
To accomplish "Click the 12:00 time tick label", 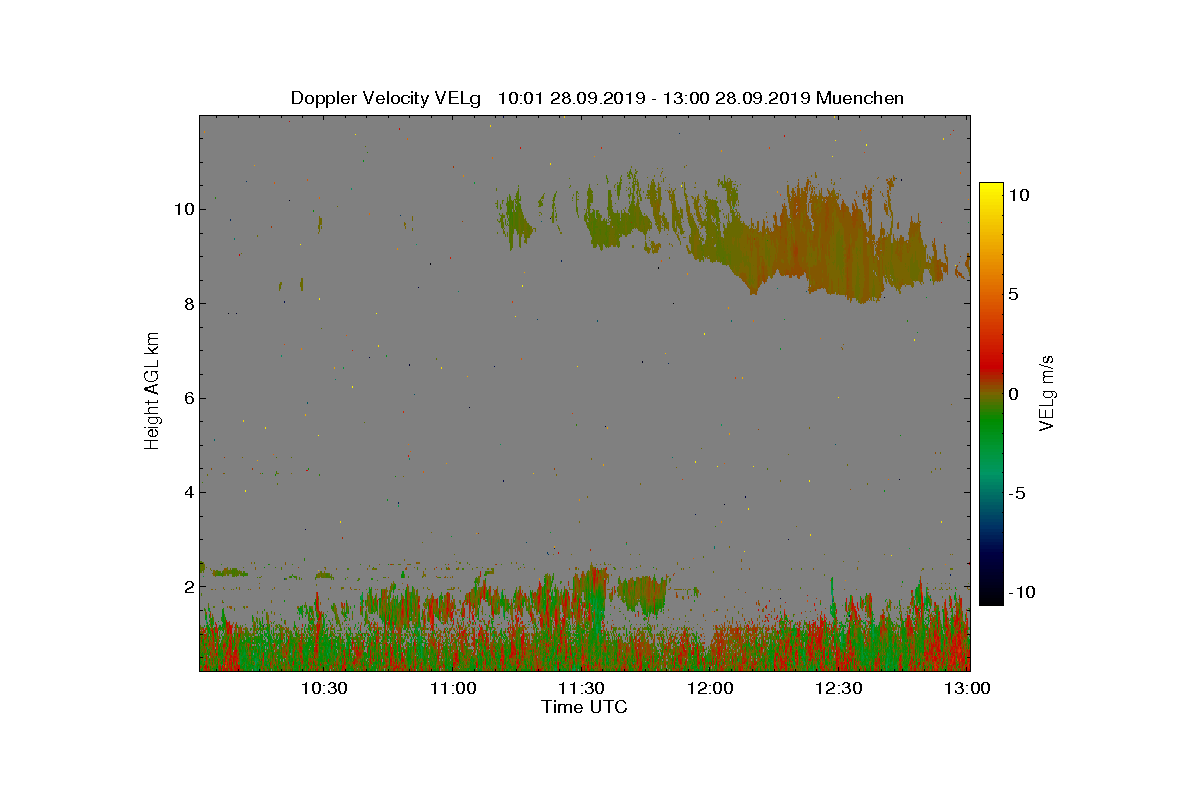I will coord(711,688).
